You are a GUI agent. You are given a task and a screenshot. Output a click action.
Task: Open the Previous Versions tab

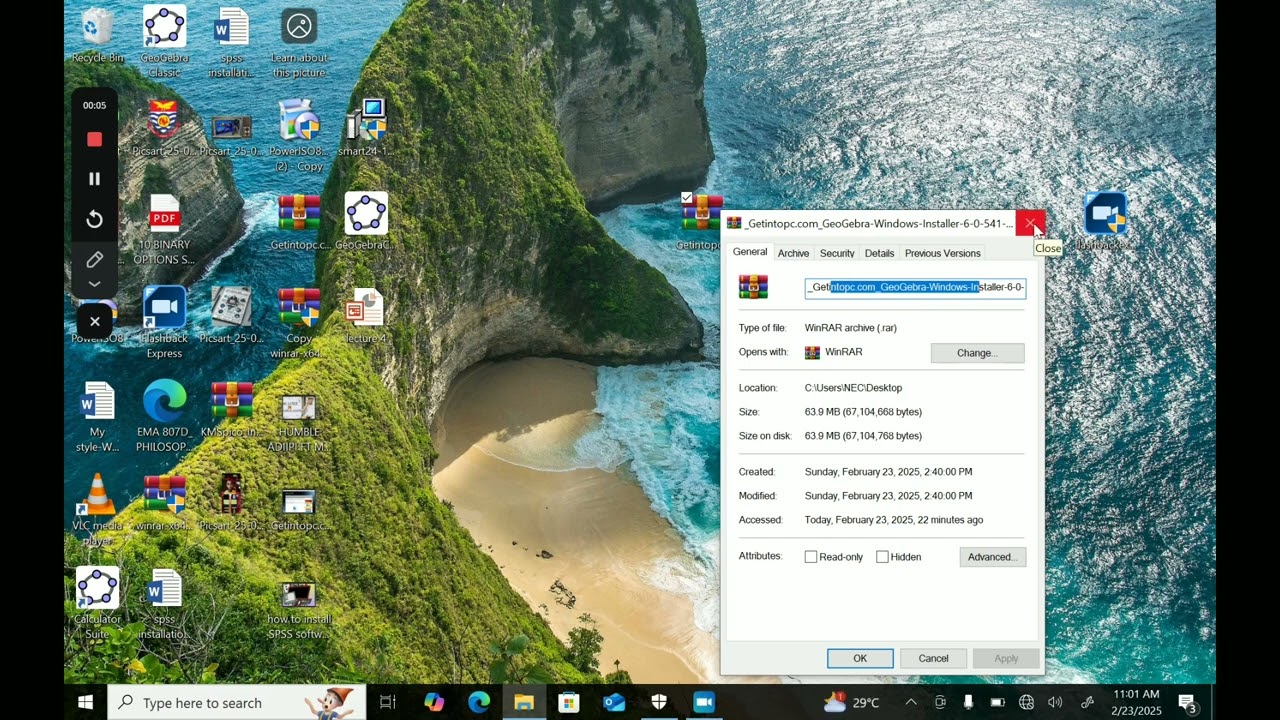[942, 253]
